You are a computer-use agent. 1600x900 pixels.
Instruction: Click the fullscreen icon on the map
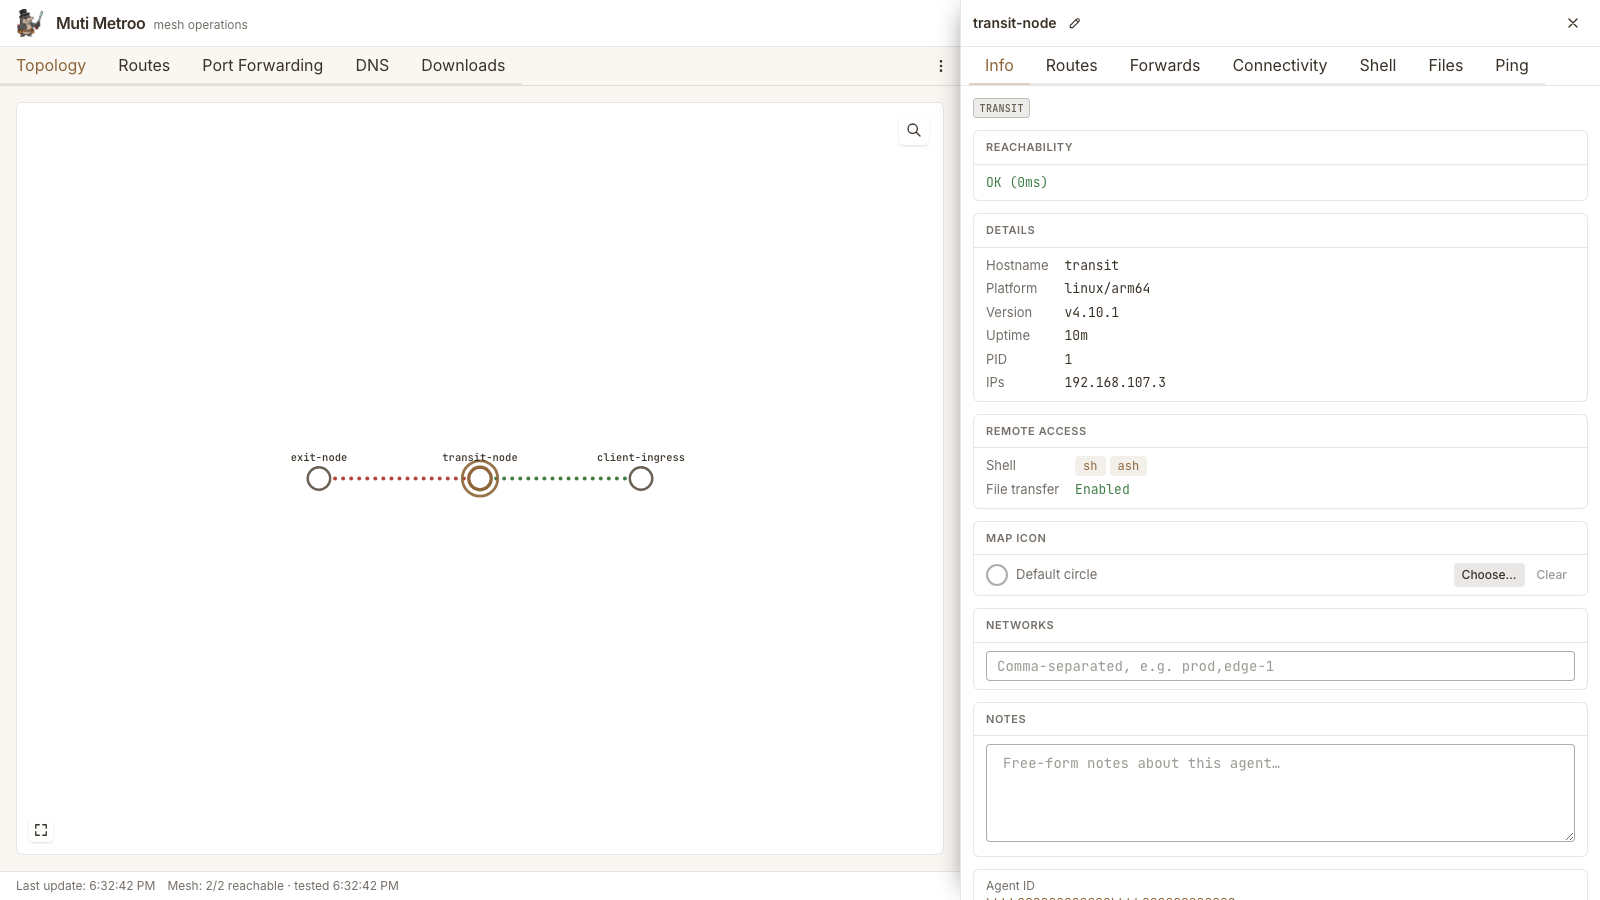tap(41, 830)
